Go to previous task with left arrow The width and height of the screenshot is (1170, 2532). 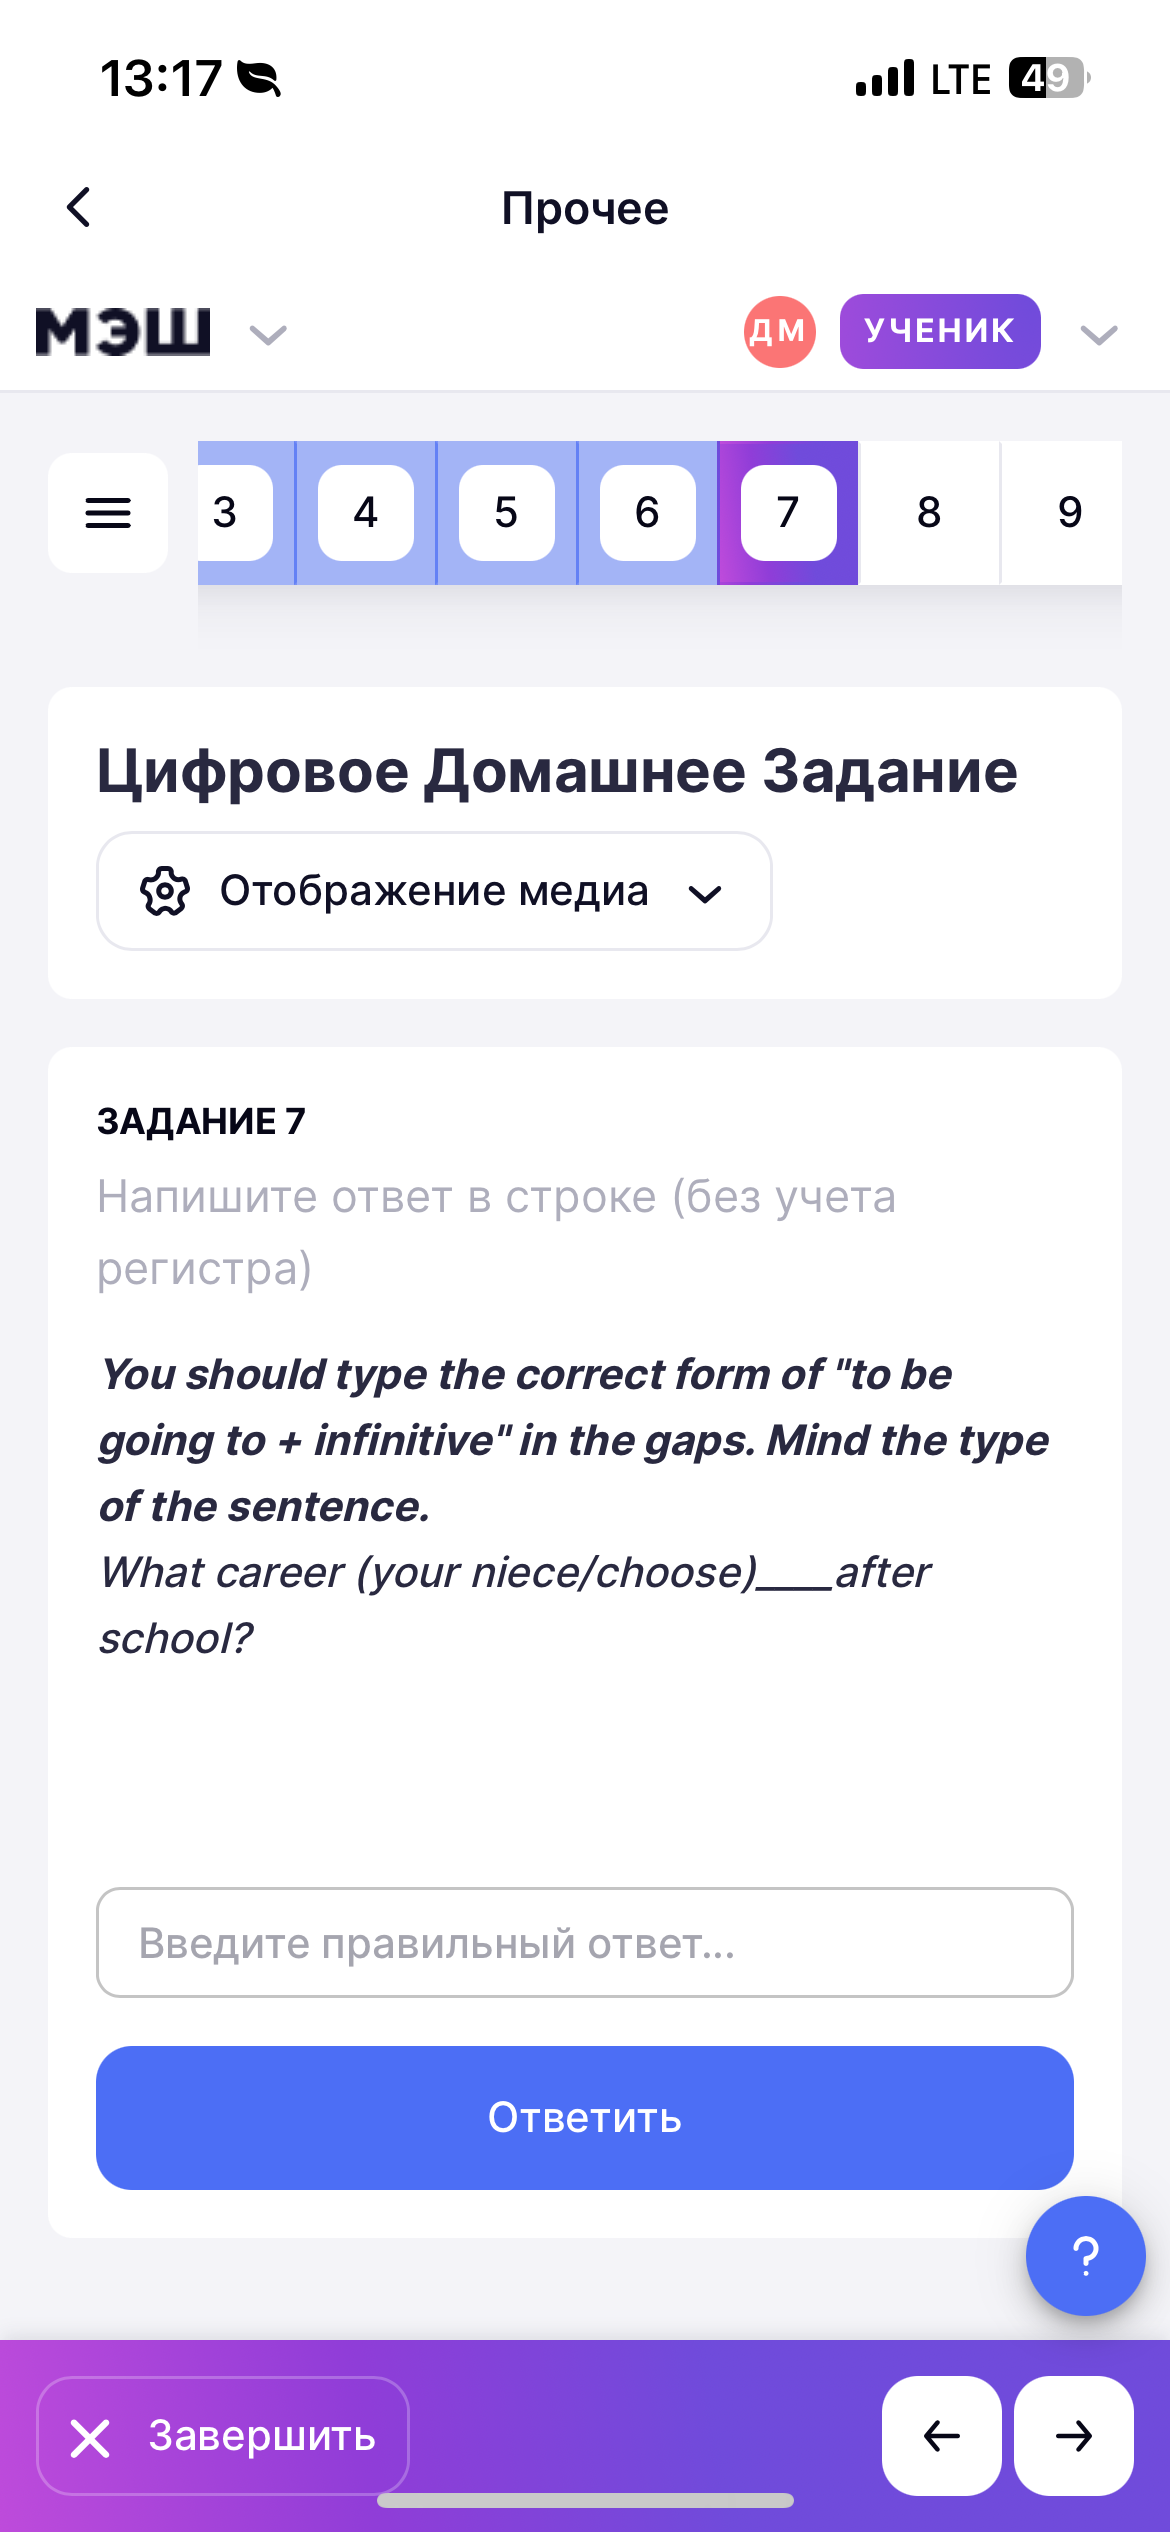941,2436
